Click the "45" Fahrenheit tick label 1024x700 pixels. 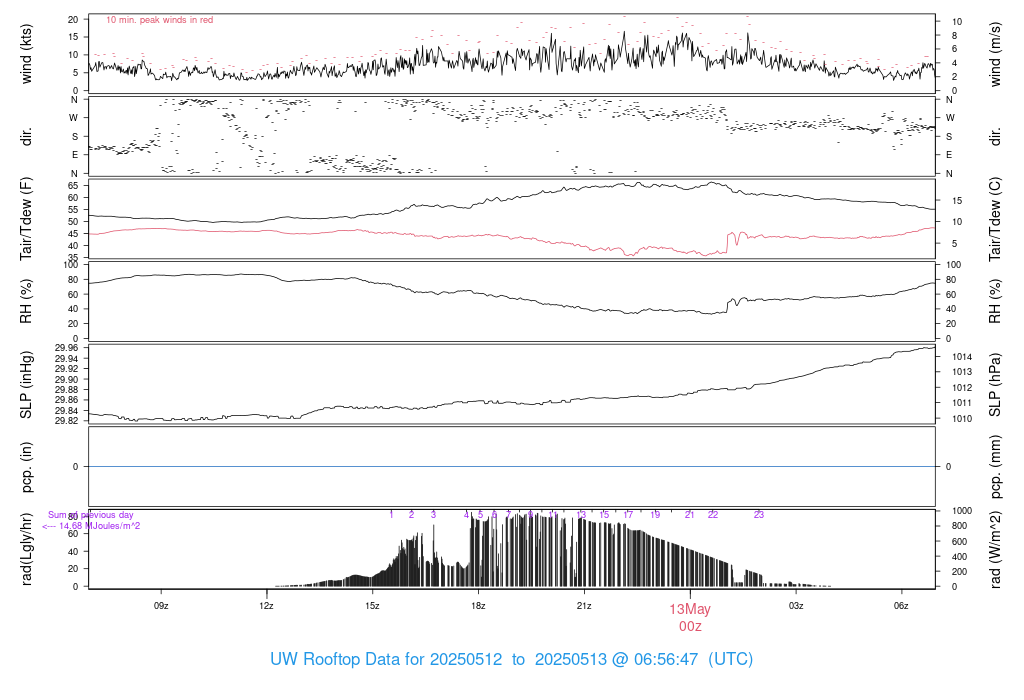[x=73, y=234]
